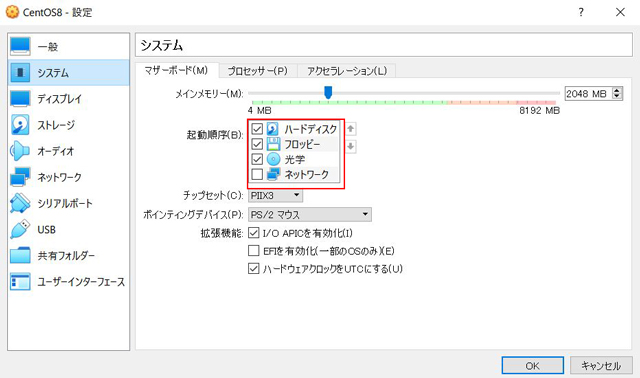Enable EFIを有効化 checkbox
Screen dimensions: 640x378
pyautogui.click(x=253, y=251)
